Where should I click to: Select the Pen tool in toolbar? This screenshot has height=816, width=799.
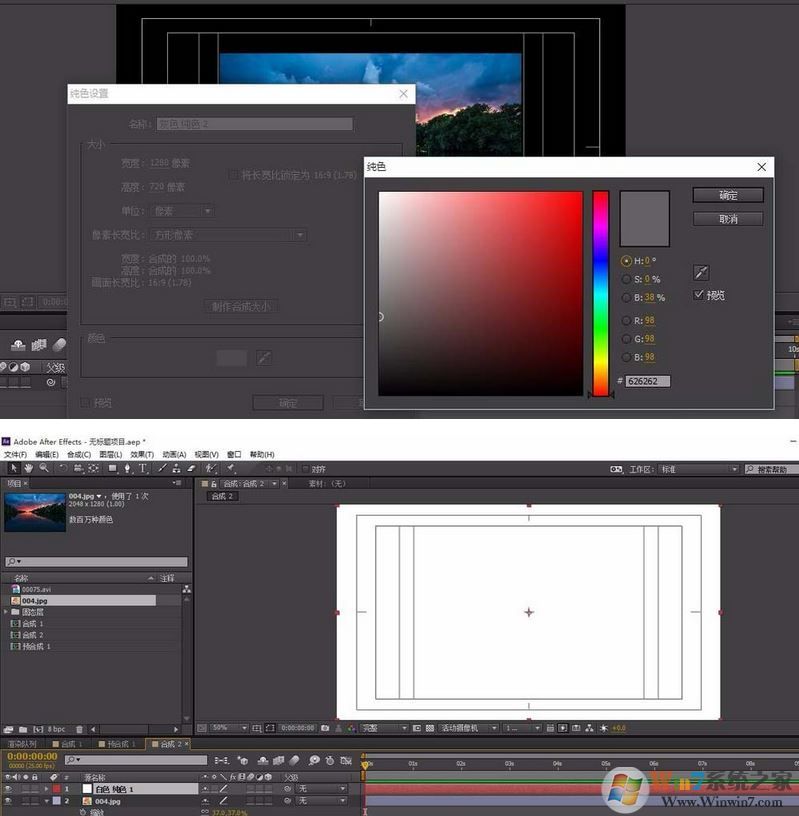[128, 468]
